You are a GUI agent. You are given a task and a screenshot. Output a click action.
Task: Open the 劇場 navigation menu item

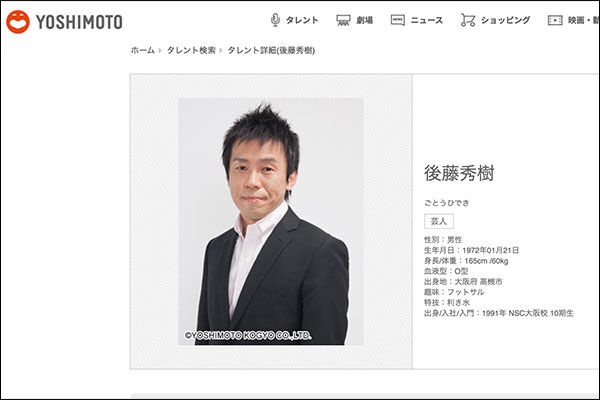[364, 20]
